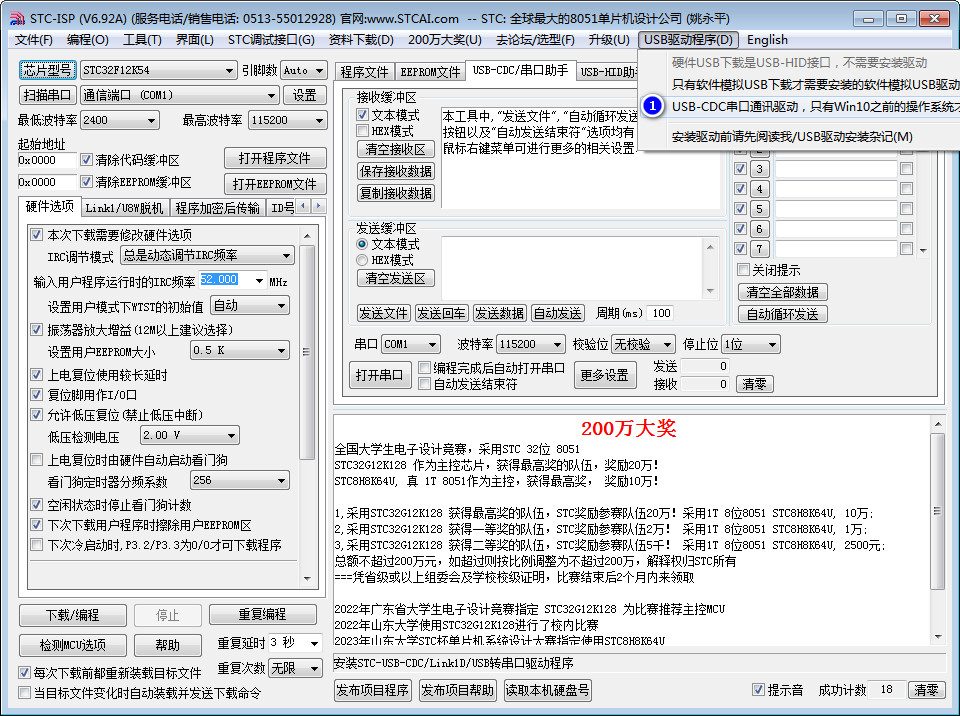
Task: Select send buffer 文本模式 radio button
Action: (x=362, y=244)
